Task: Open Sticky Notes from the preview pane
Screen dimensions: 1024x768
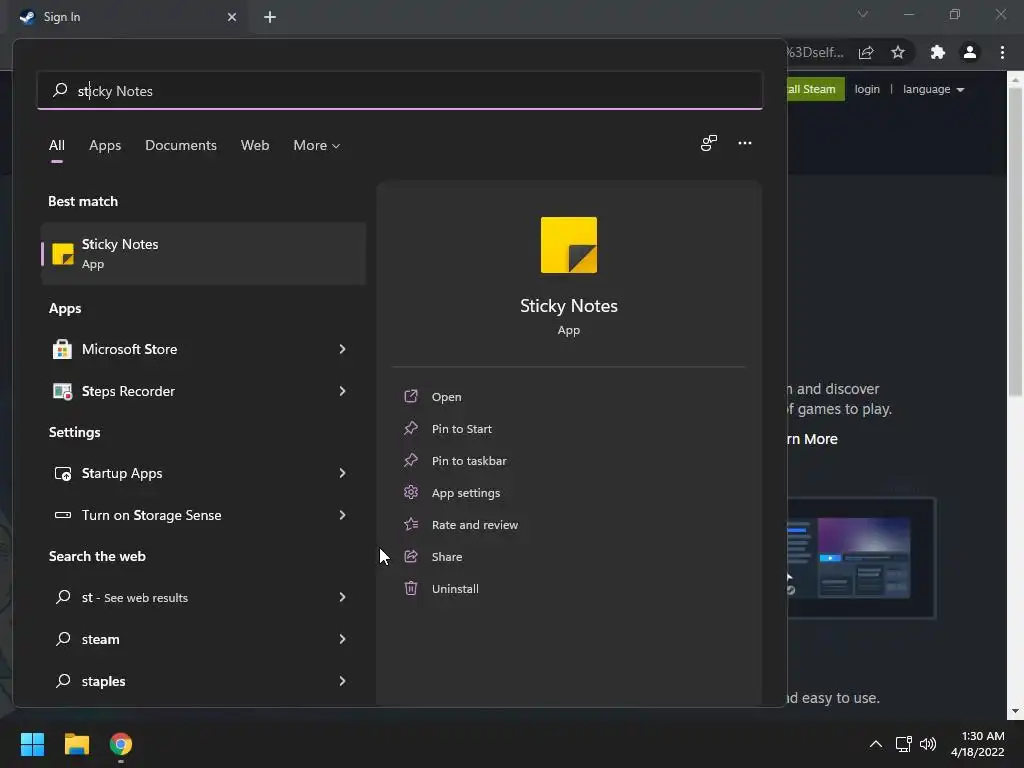Action: 447,396
